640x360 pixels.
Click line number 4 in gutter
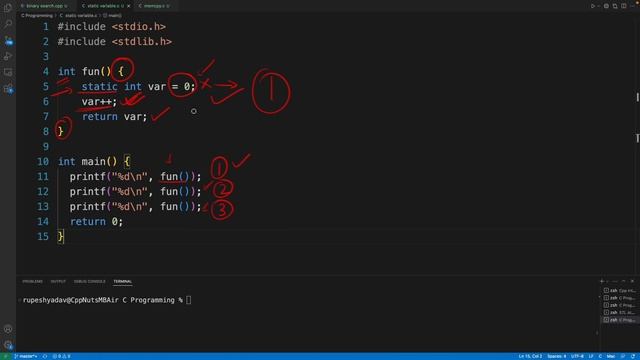pyautogui.click(x=45, y=72)
